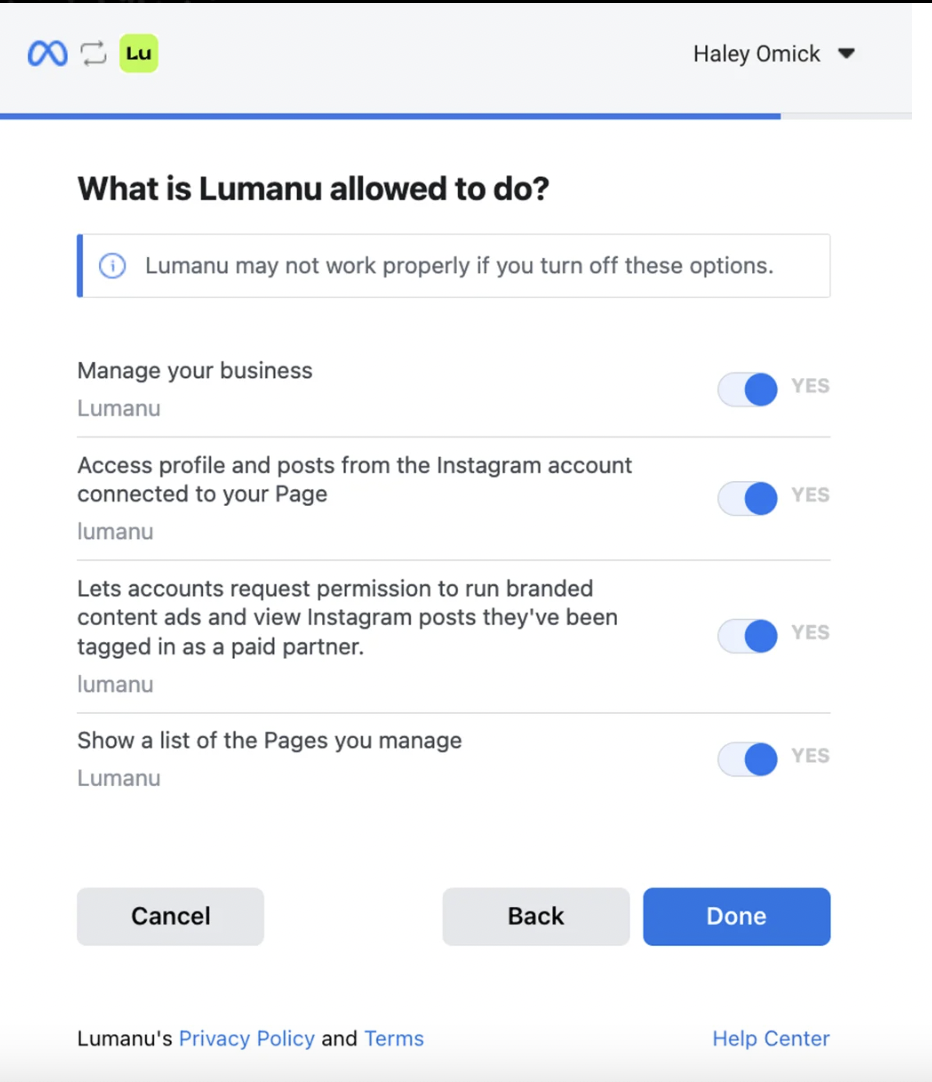Click the blue progress bar at top
The image size is (932, 1082).
(390, 116)
